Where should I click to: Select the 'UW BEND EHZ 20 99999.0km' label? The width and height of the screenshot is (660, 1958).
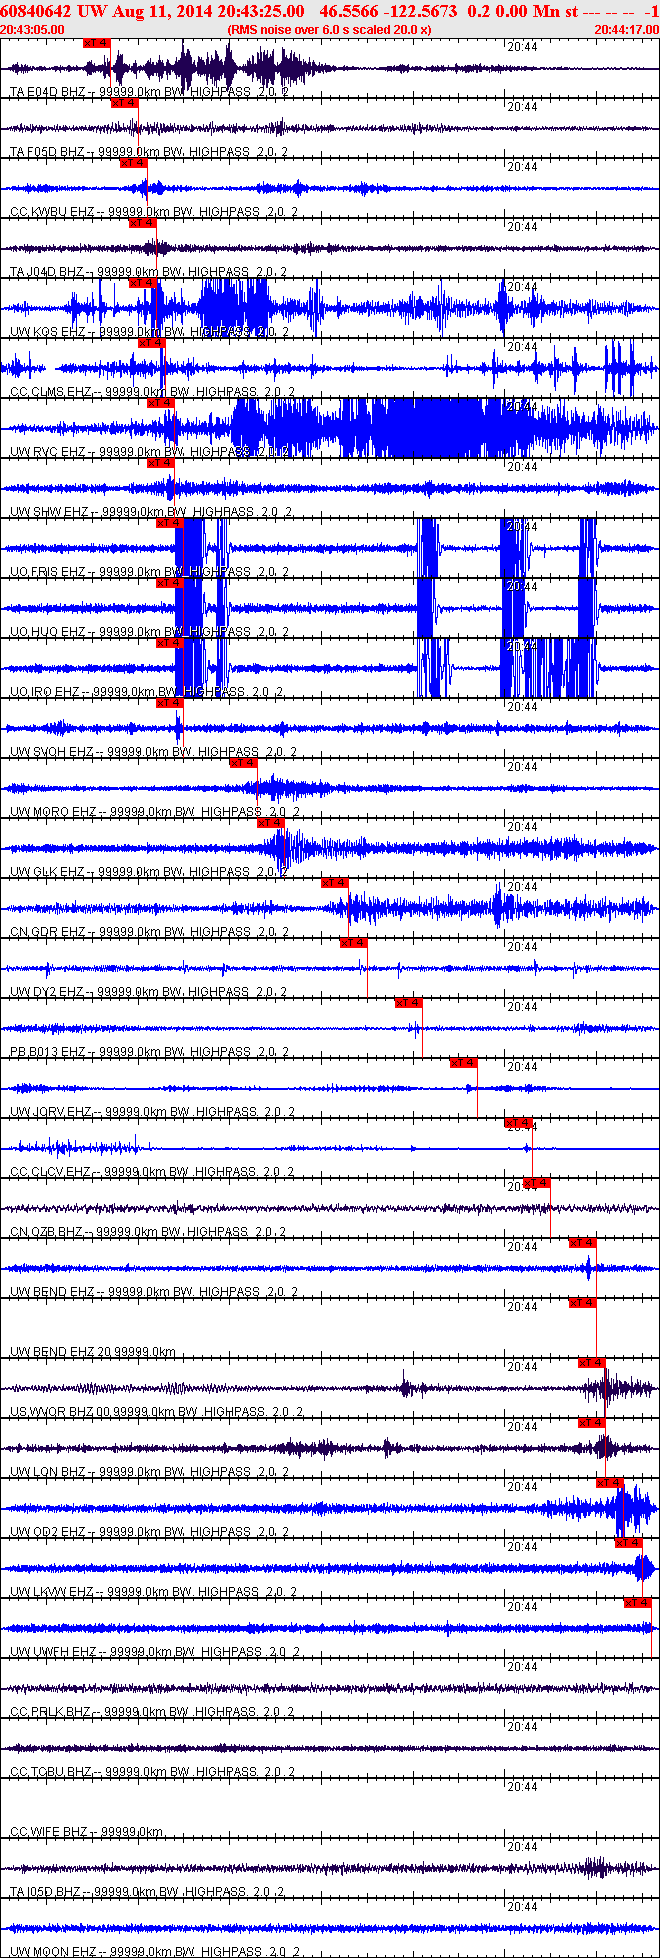[93, 1352]
